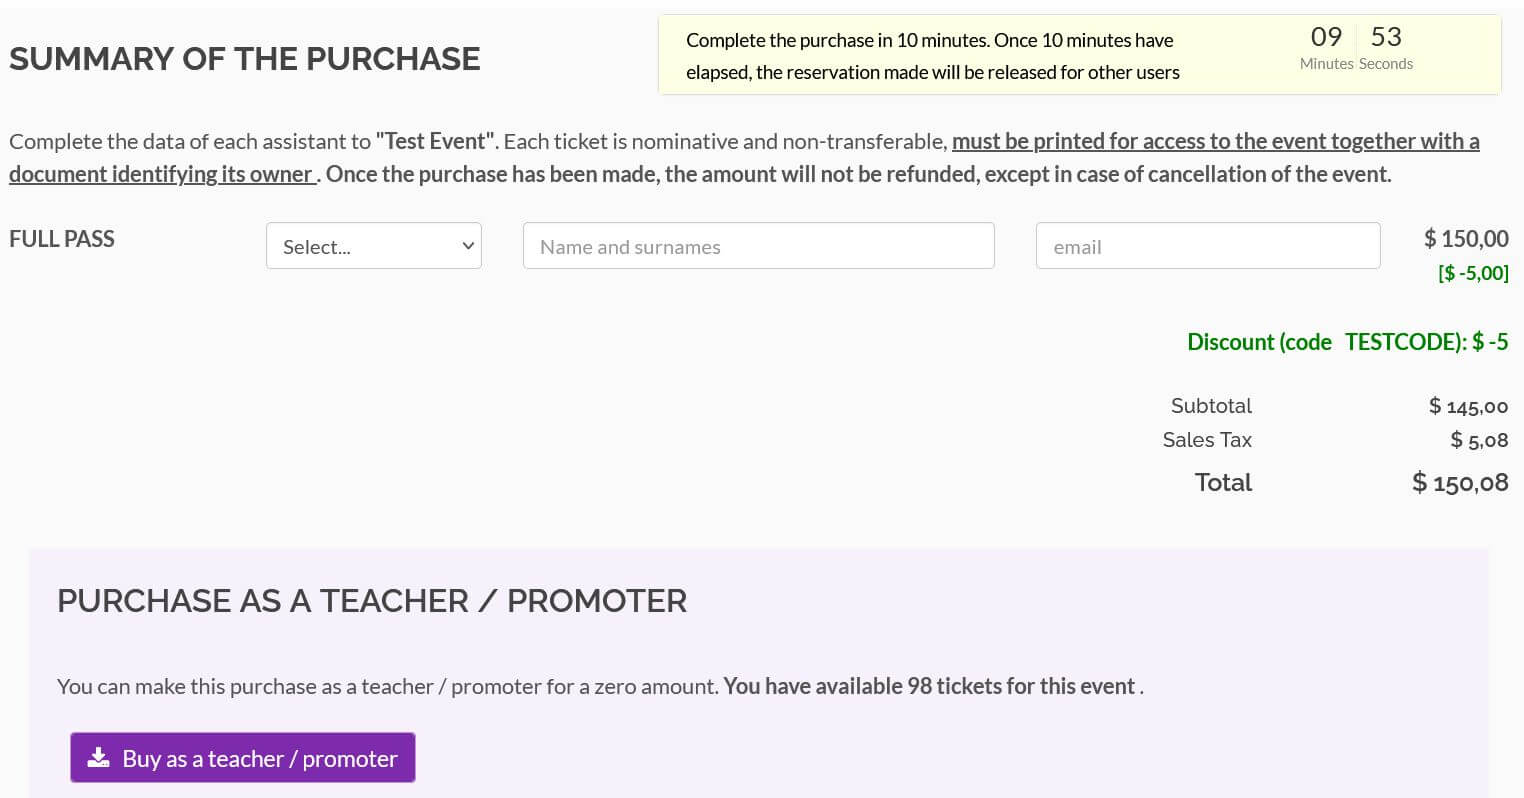This screenshot has width=1524, height=798.
Task: Click the 53 Seconds countdown counter
Action: 1386,48
